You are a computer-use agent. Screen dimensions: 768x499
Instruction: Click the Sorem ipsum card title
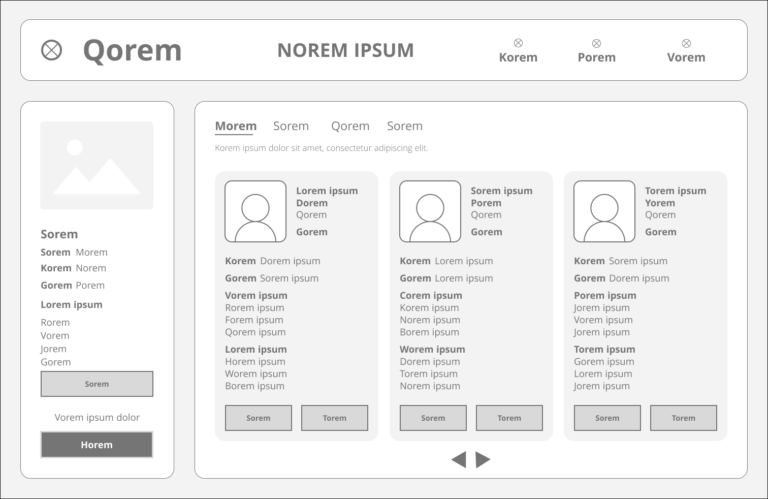point(502,190)
